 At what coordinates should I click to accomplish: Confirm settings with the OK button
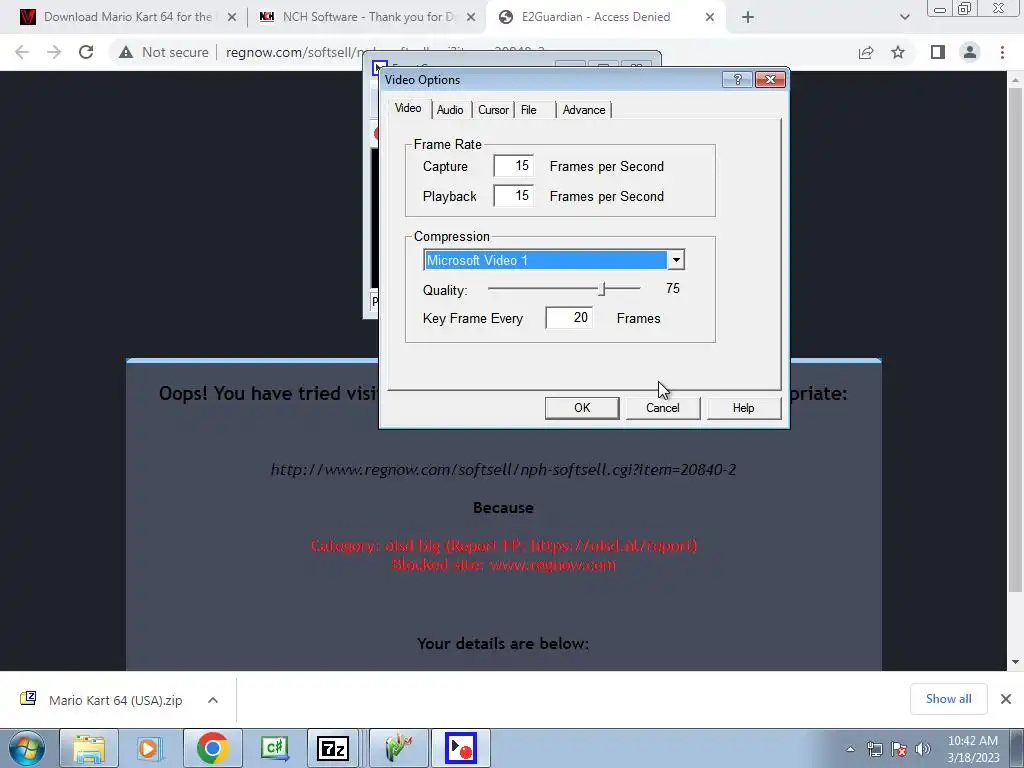[x=582, y=408]
